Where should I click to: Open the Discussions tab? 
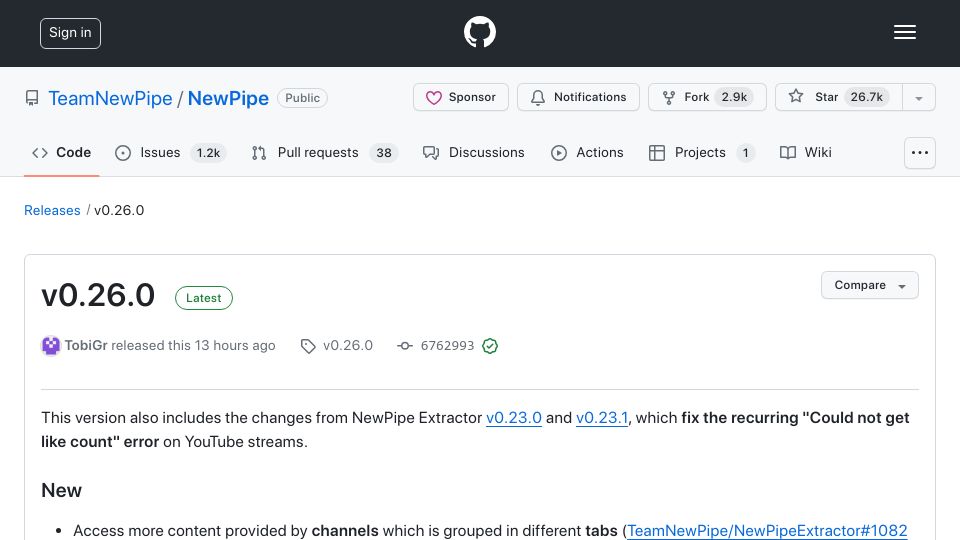[x=473, y=152]
